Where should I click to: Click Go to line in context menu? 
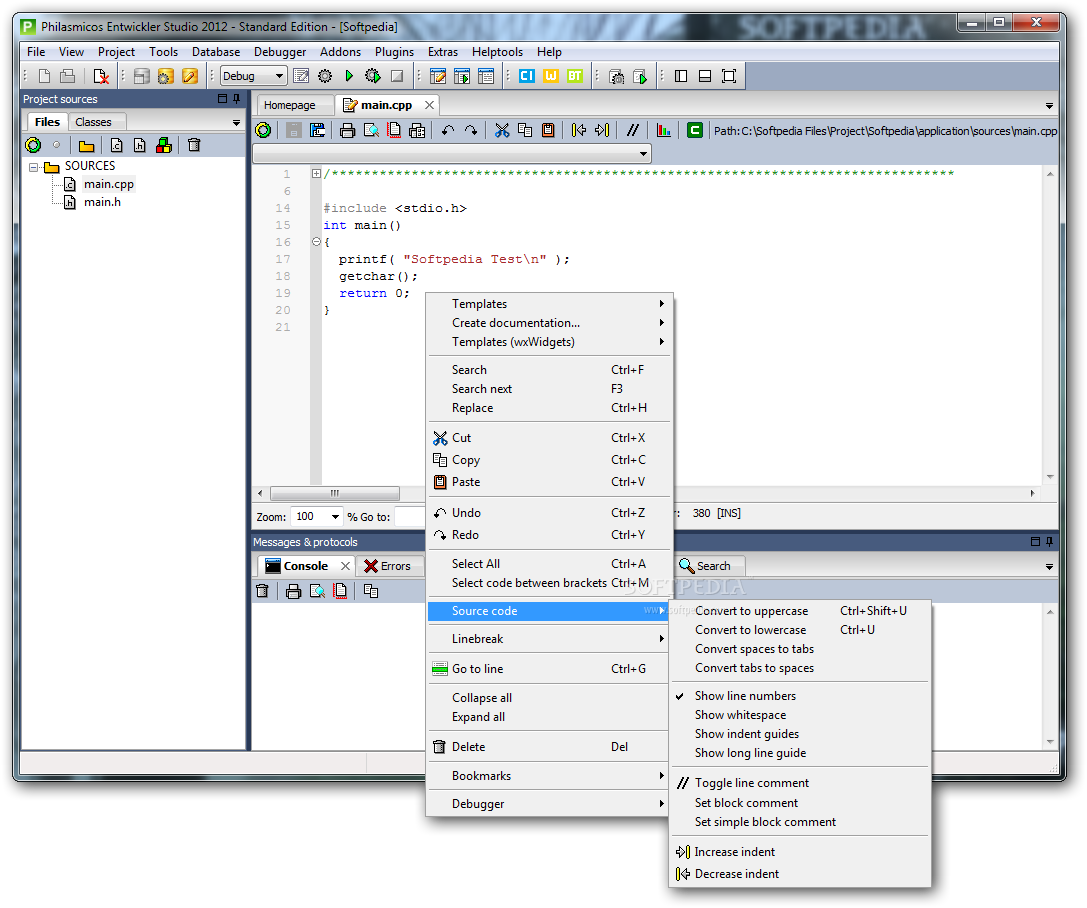[548, 669]
